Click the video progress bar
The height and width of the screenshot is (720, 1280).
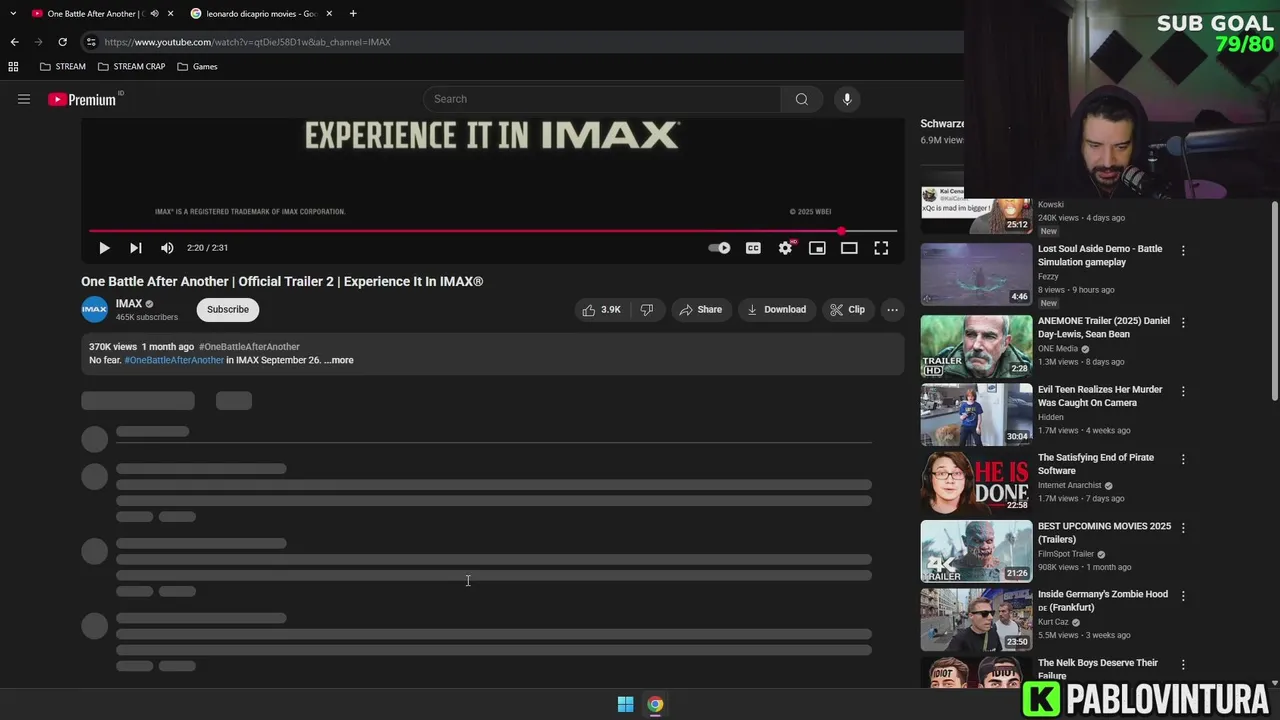492,231
